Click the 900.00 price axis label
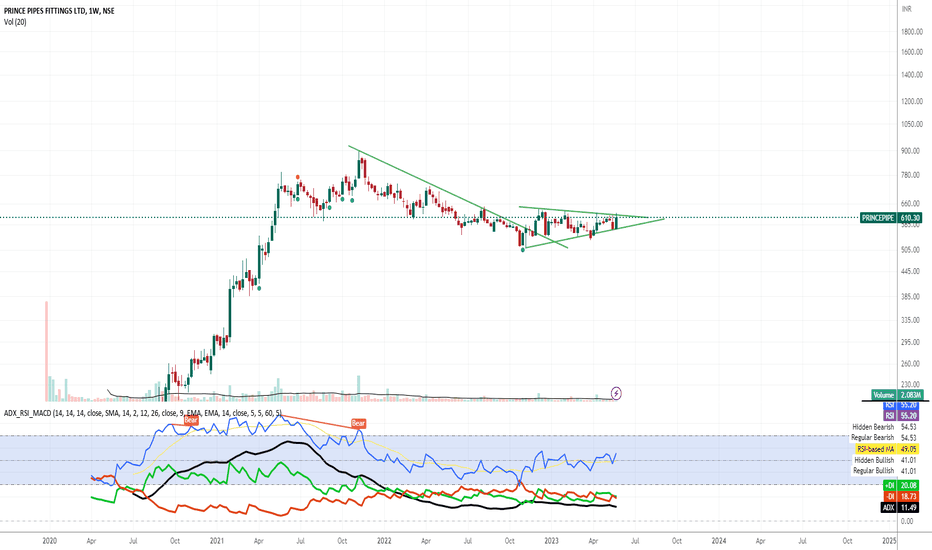 (x=911, y=151)
